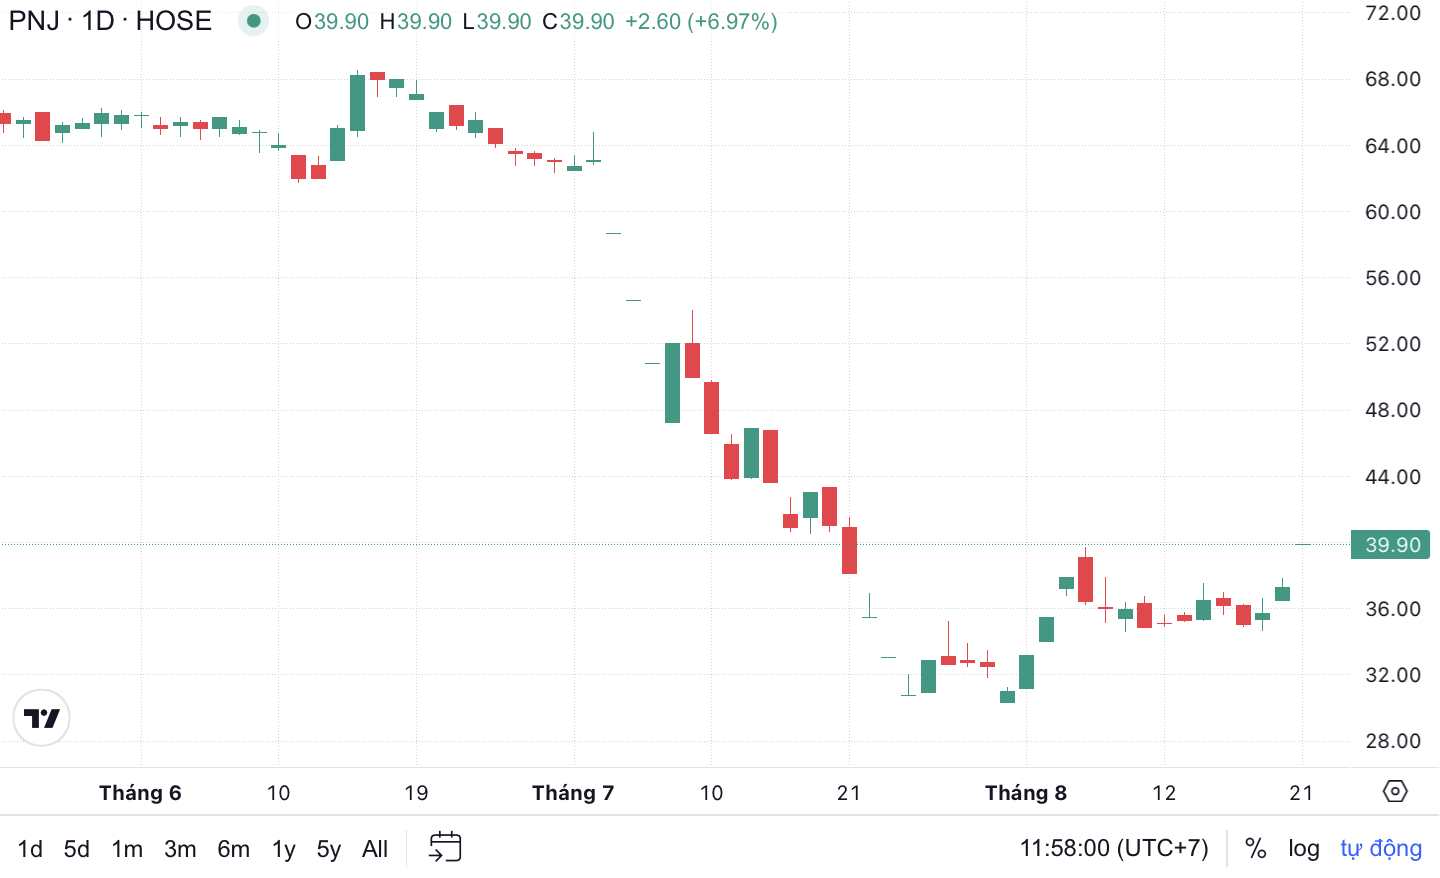
Task: Choose the 1y time range
Action: tap(284, 848)
